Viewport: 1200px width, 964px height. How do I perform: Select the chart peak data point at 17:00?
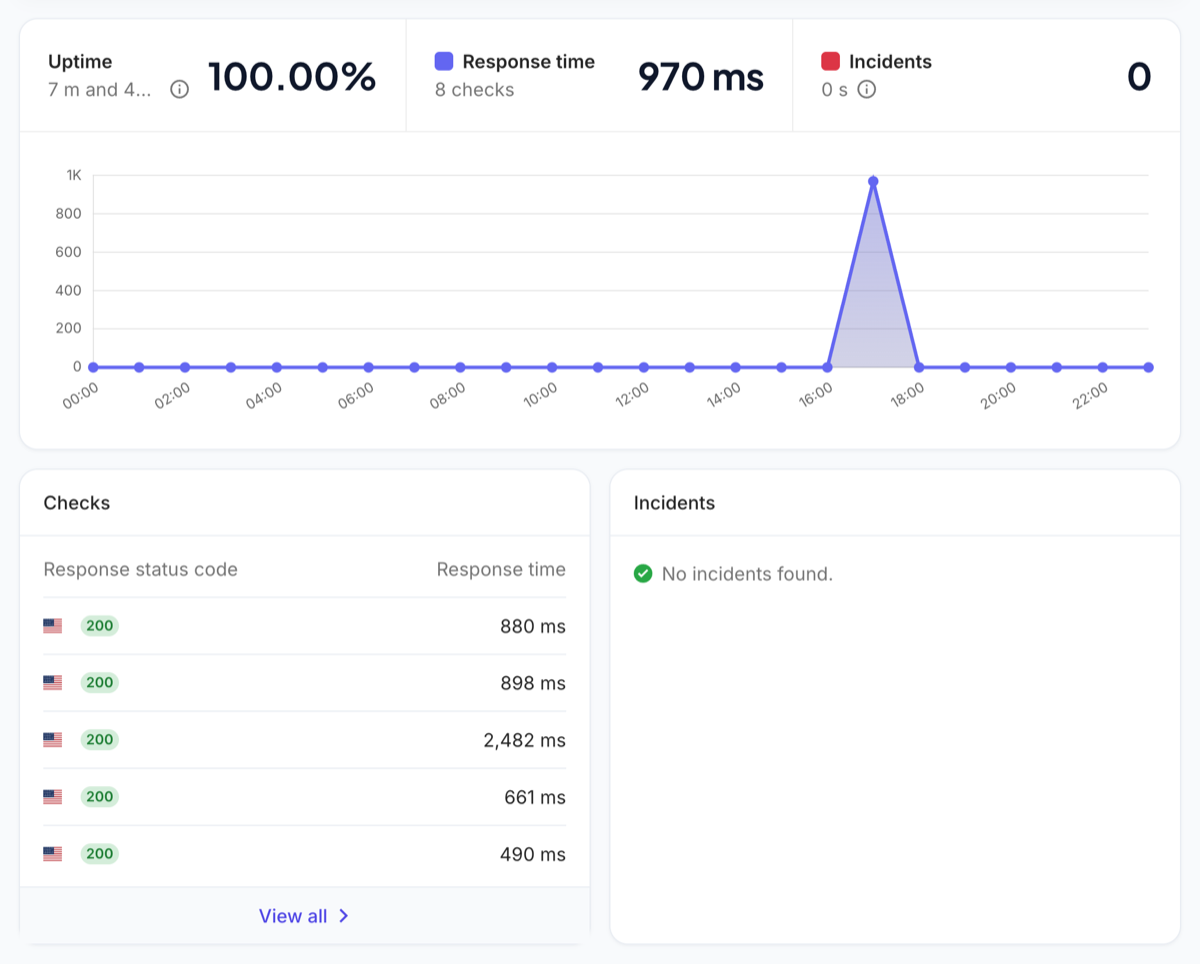[873, 181]
